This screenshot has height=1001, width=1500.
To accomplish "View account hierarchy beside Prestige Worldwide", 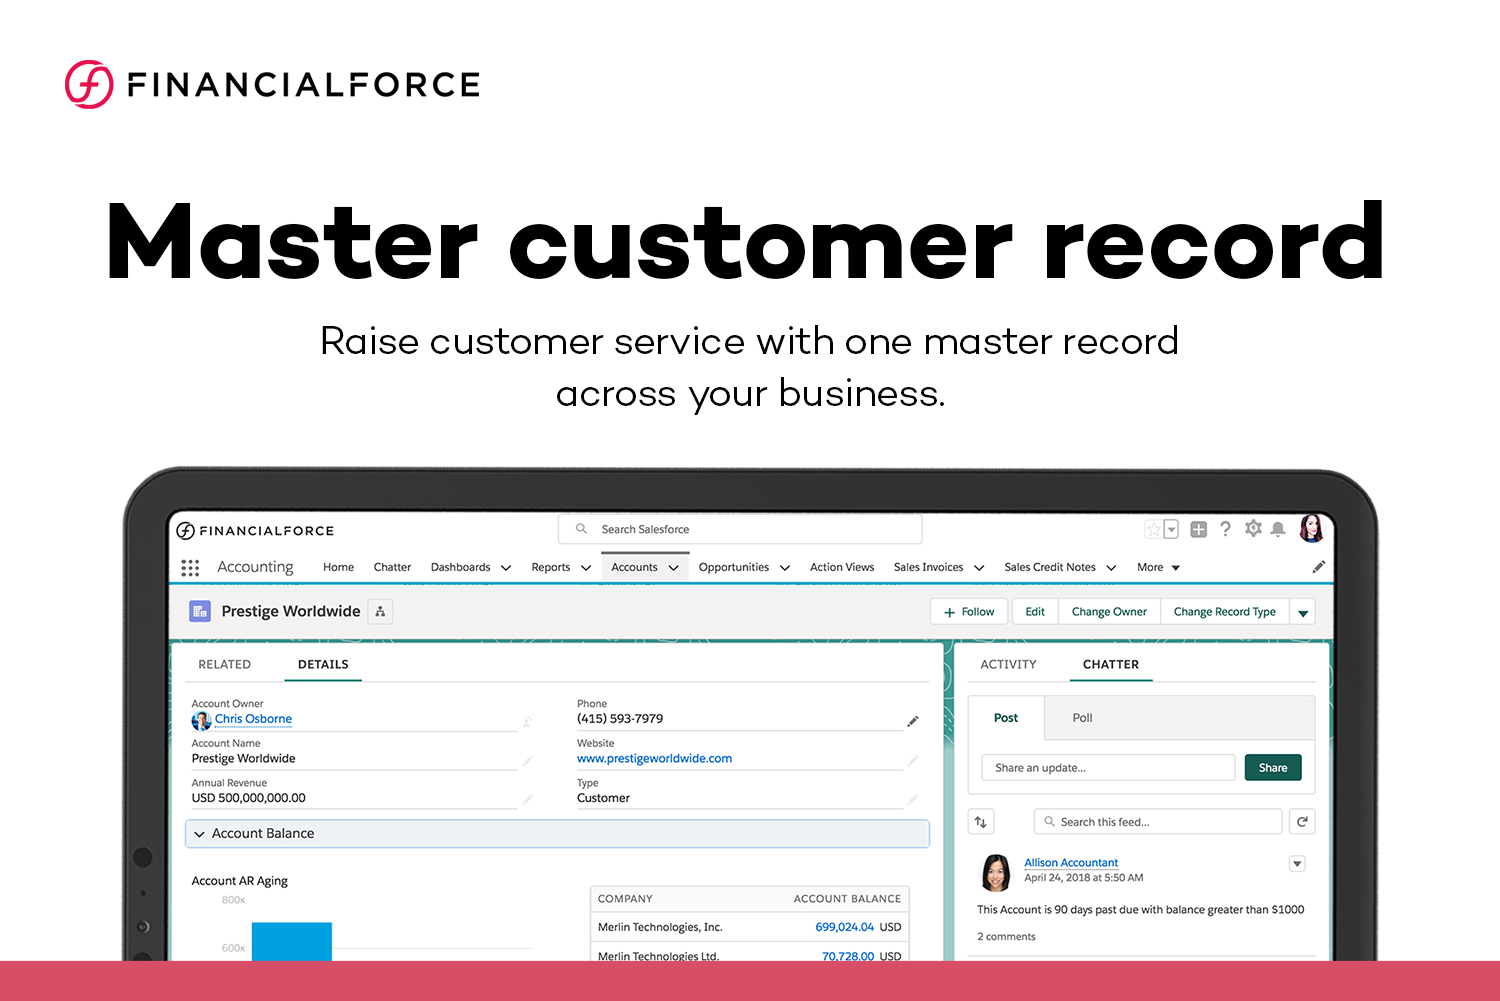I will click(380, 611).
